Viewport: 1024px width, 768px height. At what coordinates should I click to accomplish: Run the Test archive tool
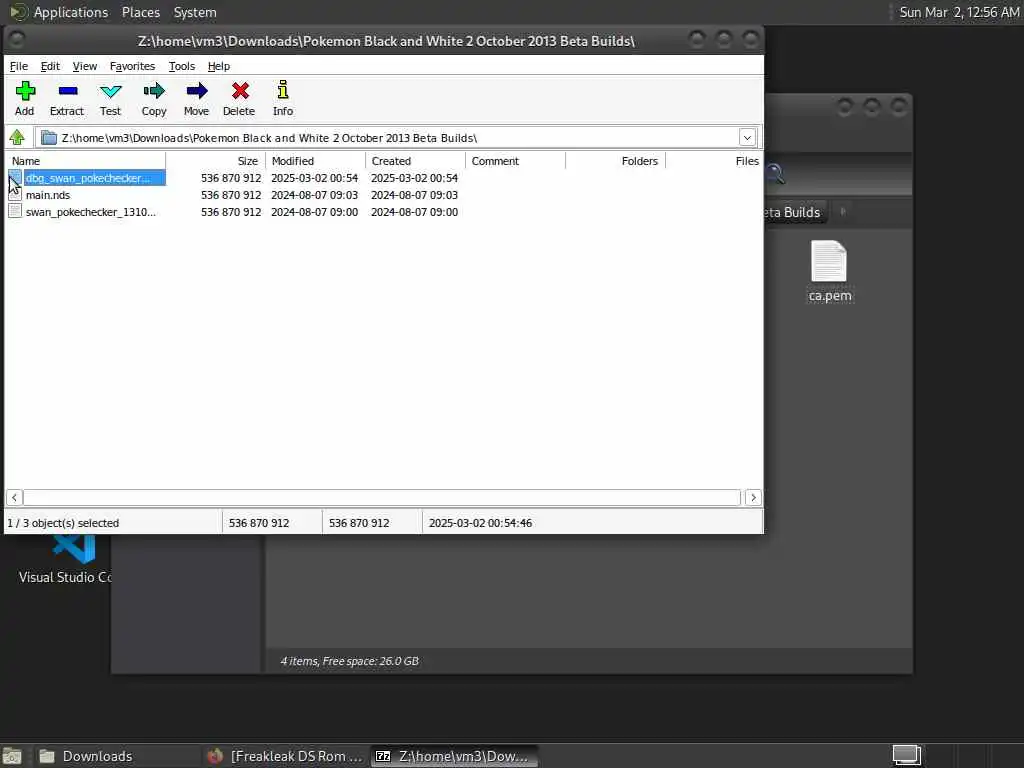pos(110,99)
